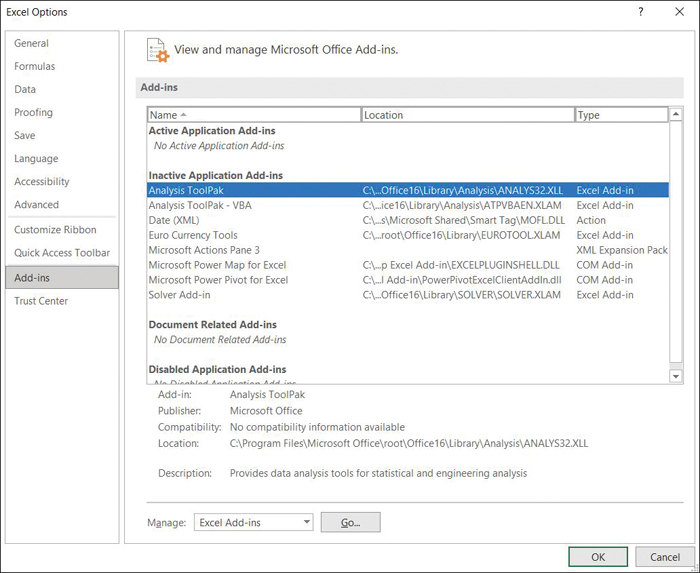700x573 pixels.
Task: Click the EXCELPLUGINSHELL.DLL location cell
Action: (461, 265)
